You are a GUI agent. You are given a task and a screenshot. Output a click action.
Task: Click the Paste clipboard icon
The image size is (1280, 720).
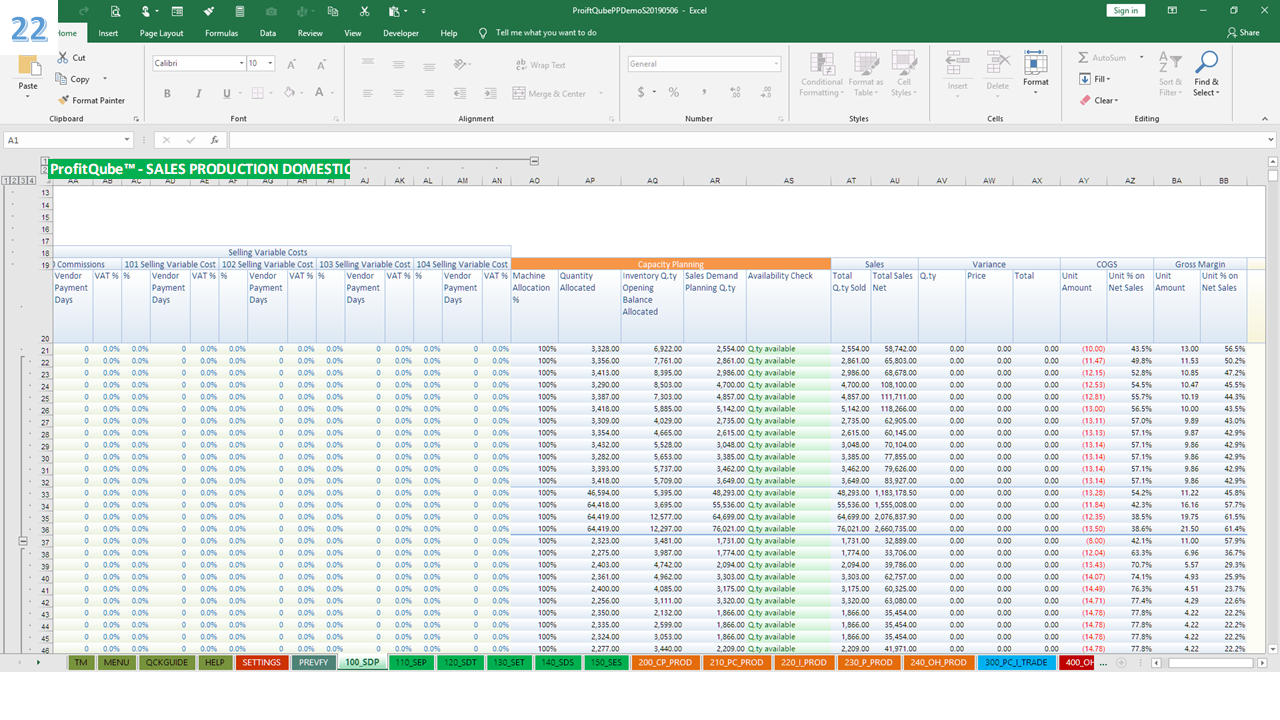point(28,67)
